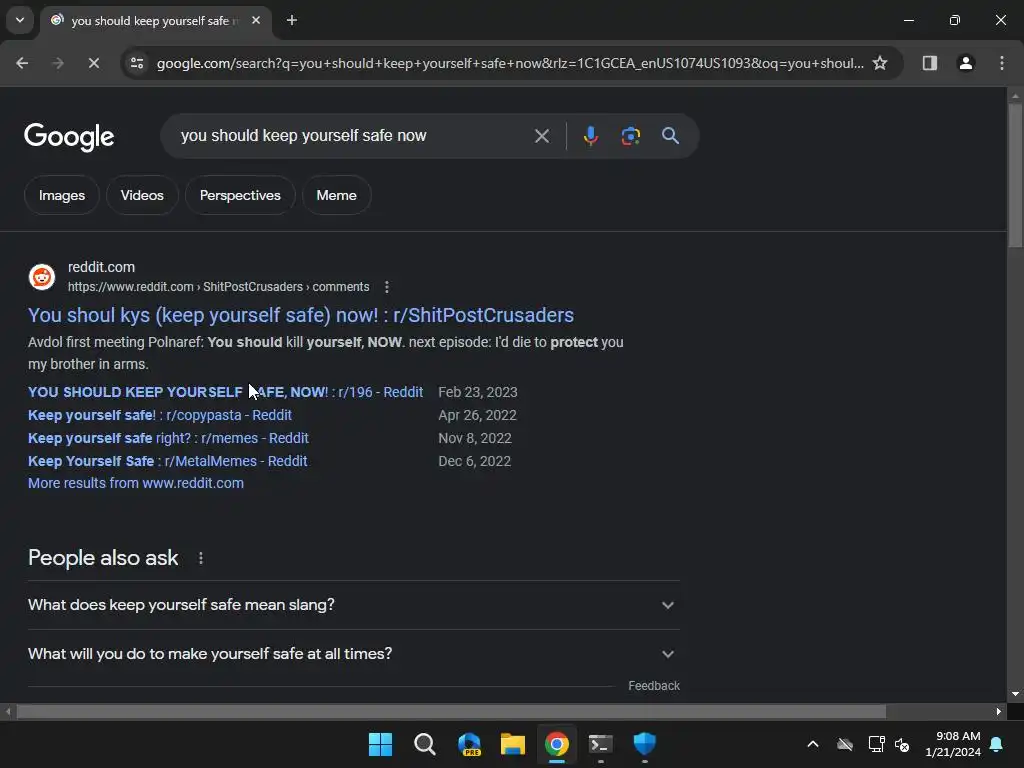Open Terminal from taskbar
This screenshot has height=768, width=1024.
[600, 744]
